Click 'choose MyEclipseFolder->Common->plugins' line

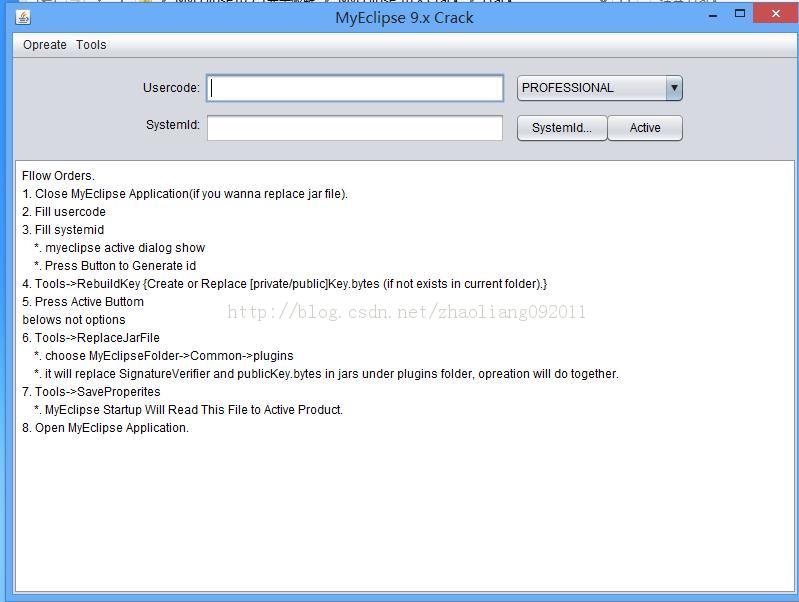(x=164, y=356)
